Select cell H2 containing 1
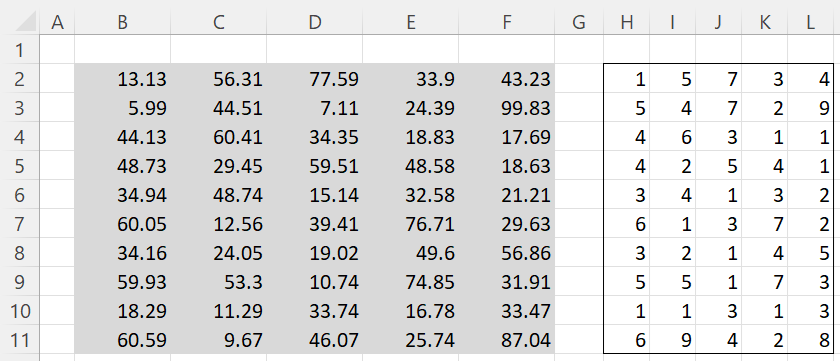The image size is (840, 361). coord(626,79)
